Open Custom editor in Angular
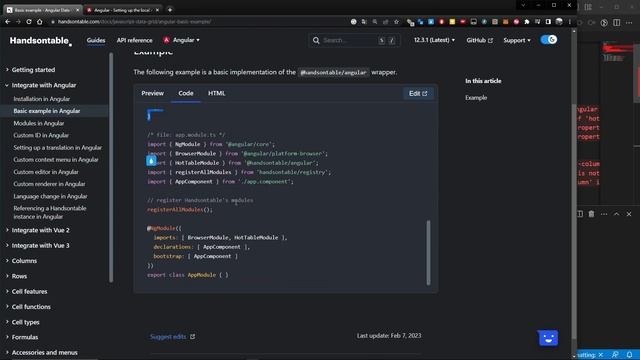Viewport: 640px width, 360px height. pos(46,172)
